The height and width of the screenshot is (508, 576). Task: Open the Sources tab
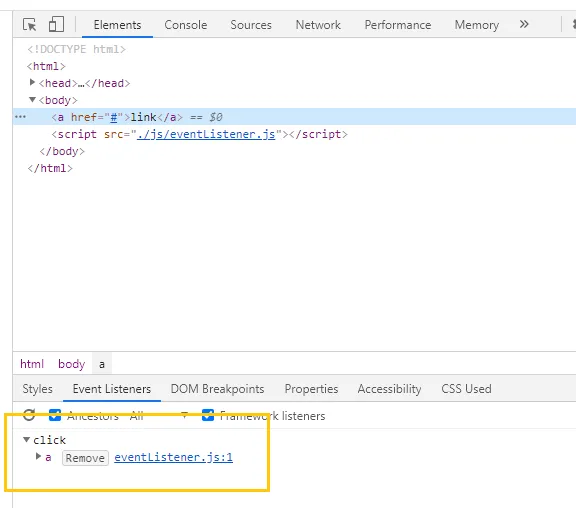(x=251, y=25)
